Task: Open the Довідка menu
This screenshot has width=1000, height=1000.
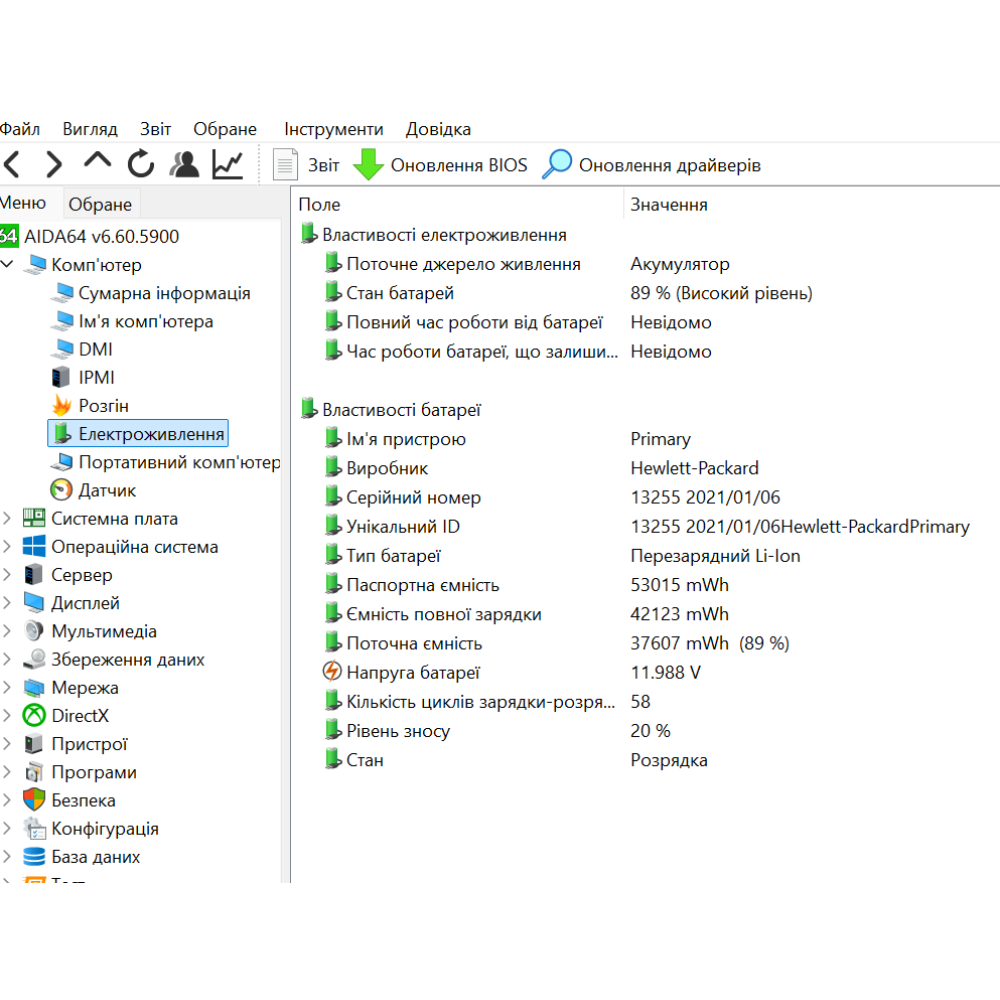Action: tap(438, 129)
